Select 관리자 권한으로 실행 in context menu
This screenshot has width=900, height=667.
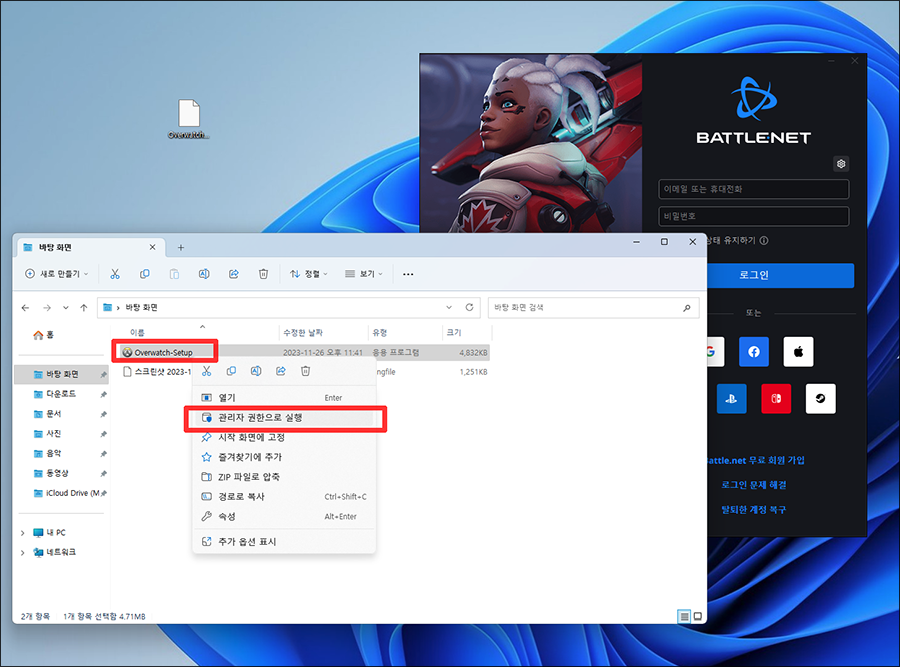(x=284, y=417)
